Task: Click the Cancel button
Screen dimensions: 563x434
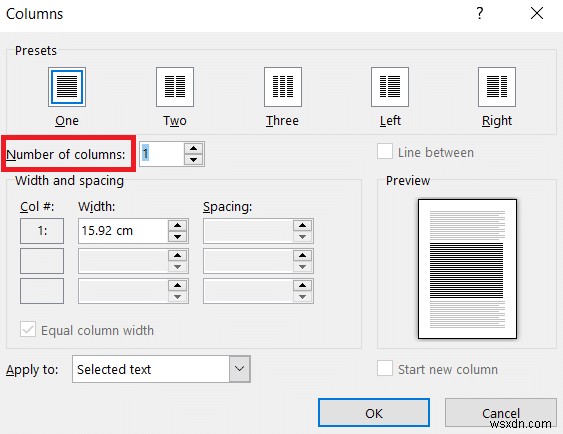Action: click(x=501, y=413)
